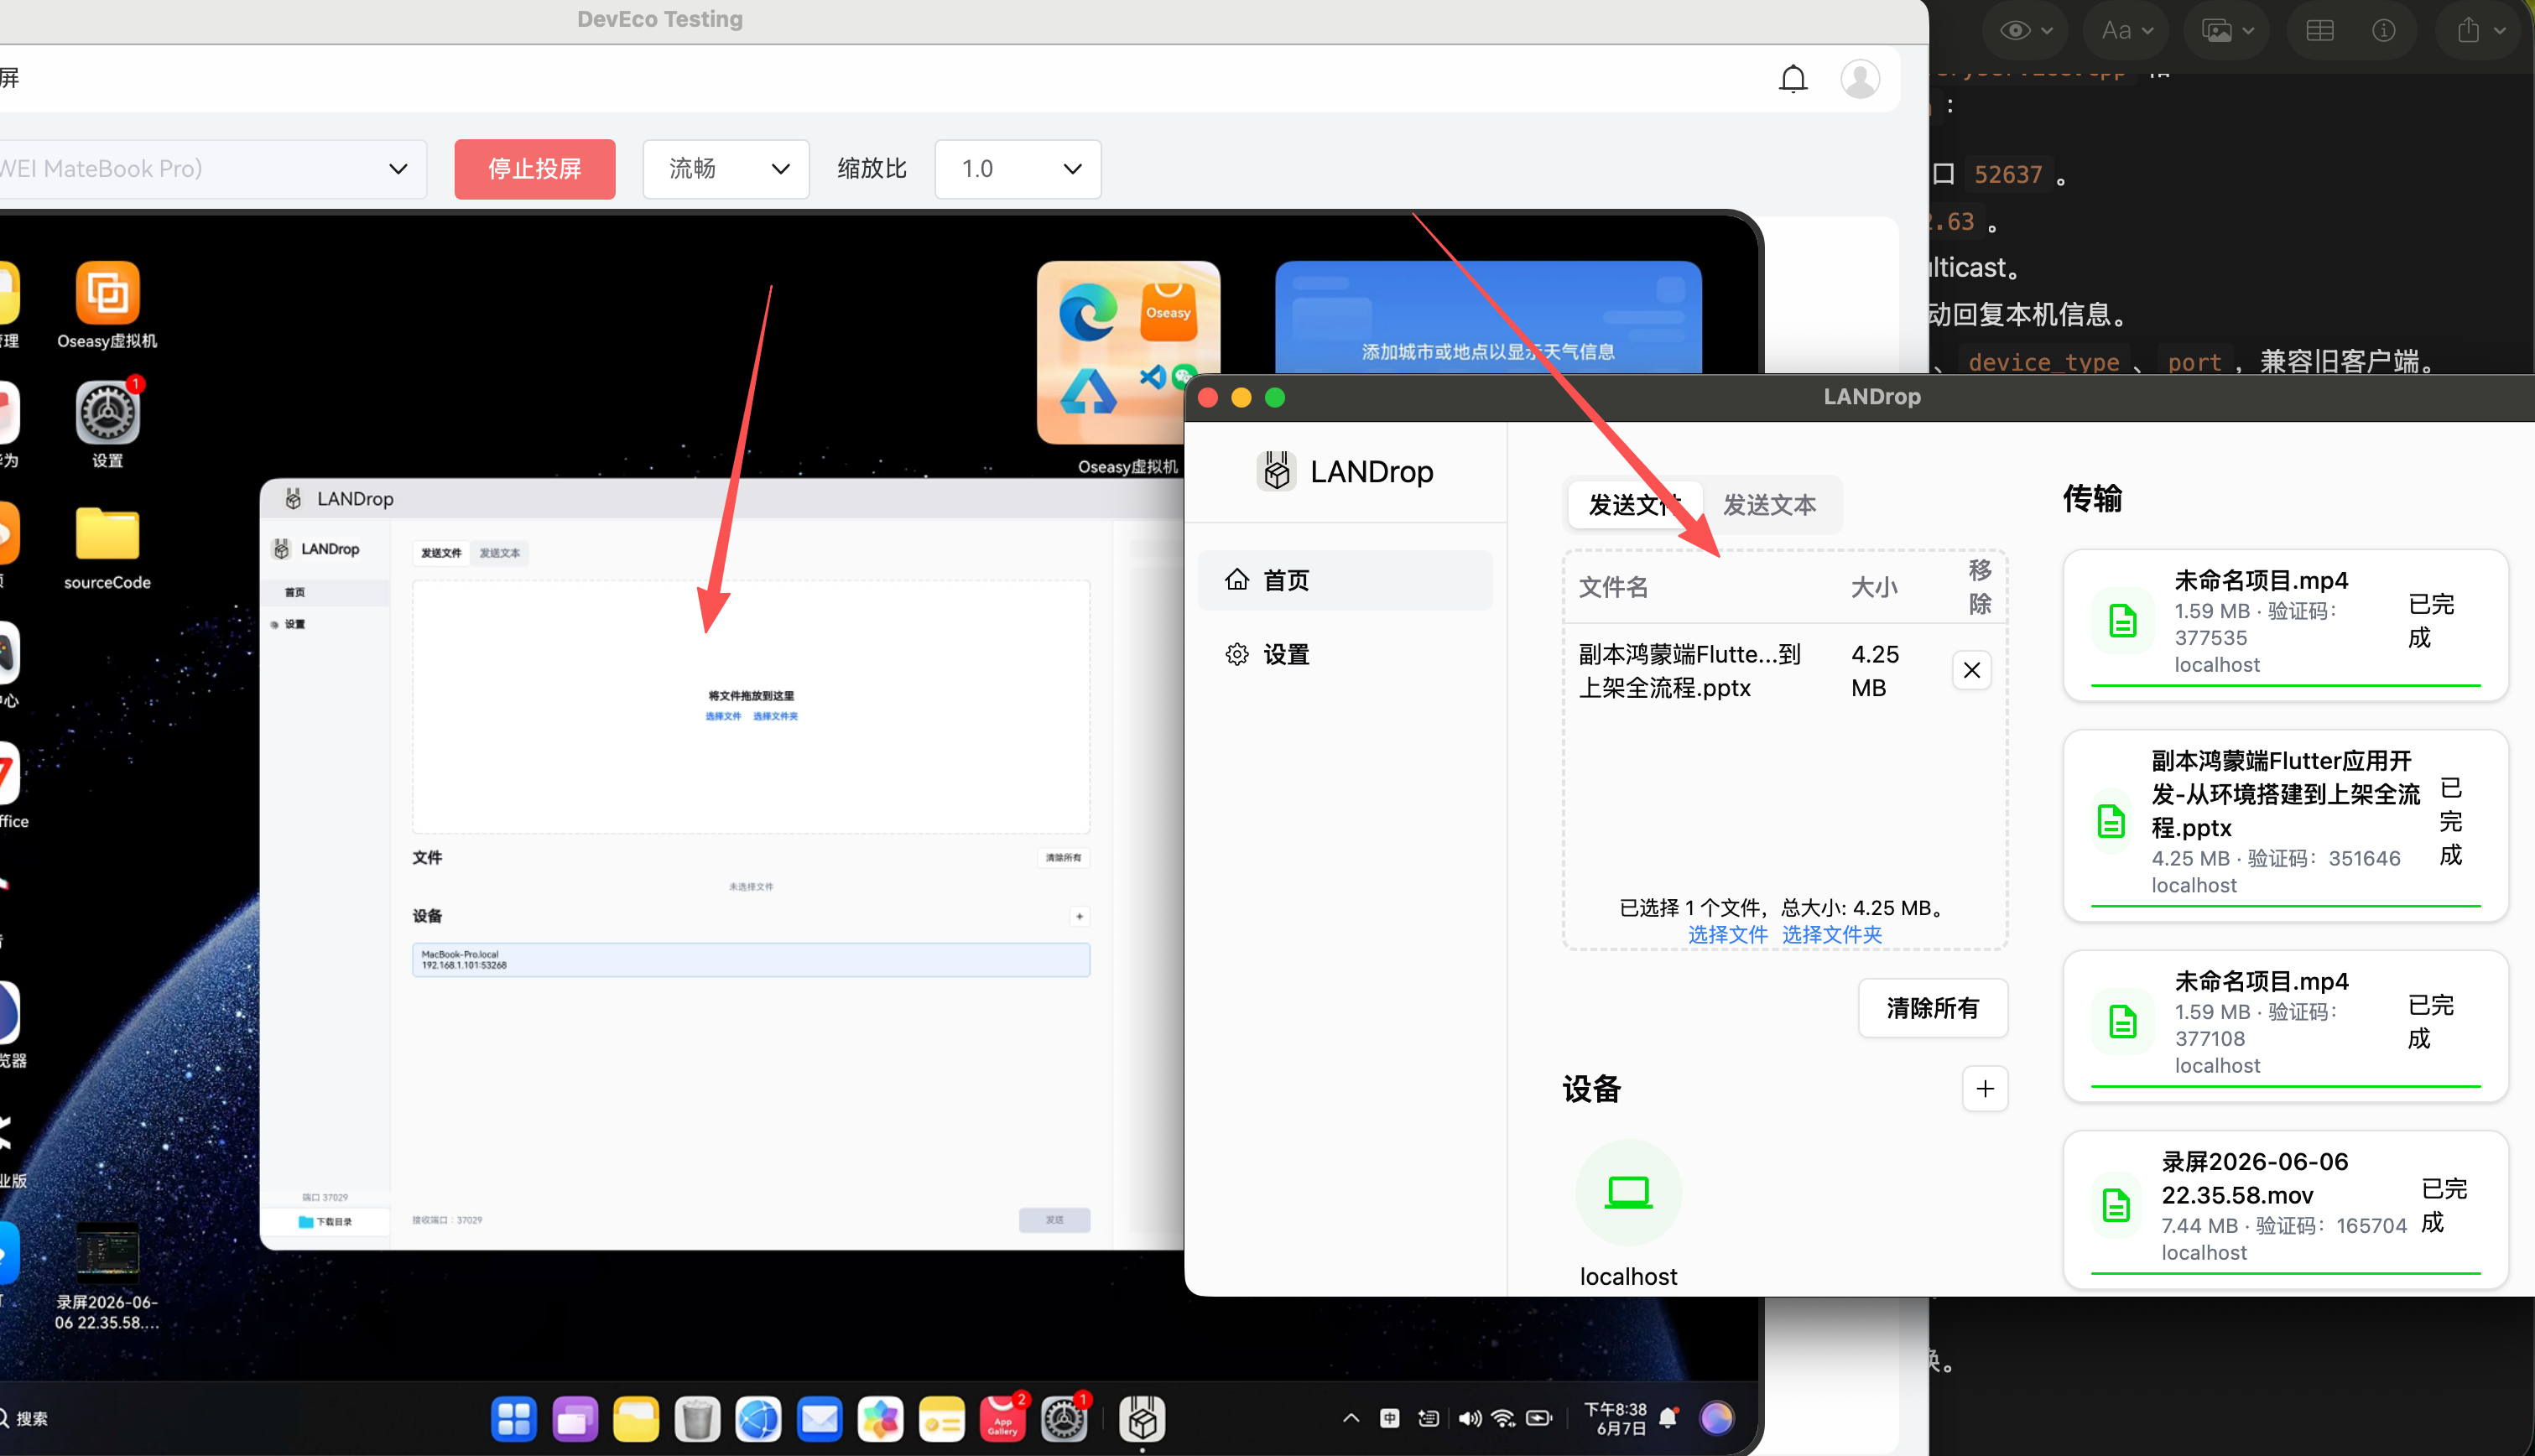The width and height of the screenshot is (2535, 1456).
Task: Open the 缩放比 1.0 scale dropdown
Action: pyautogui.click(x=1017, y=169)
